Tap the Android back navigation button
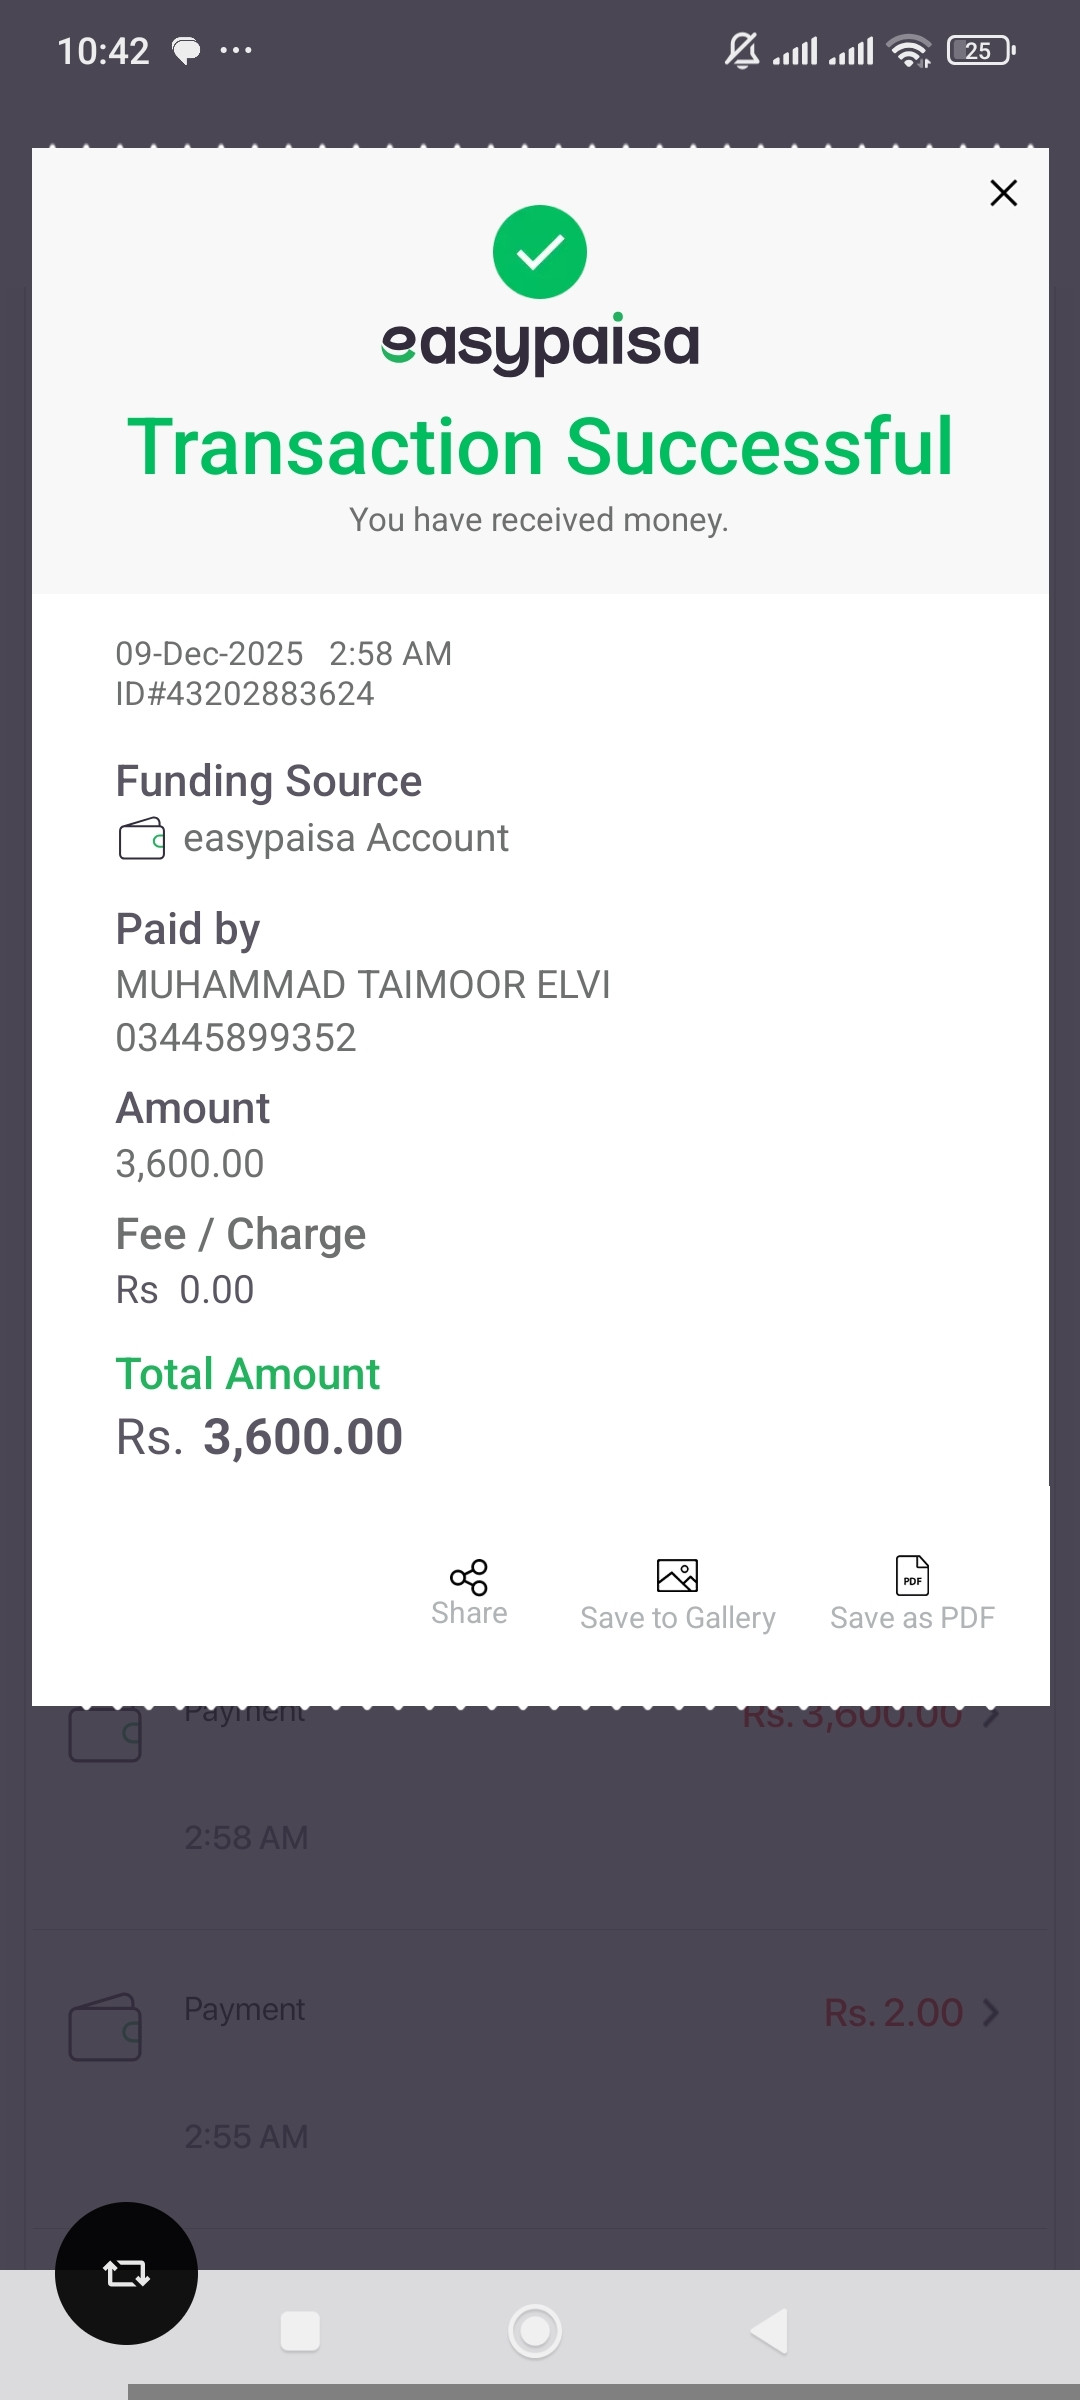The image size is (1080, 2400). 770,2331
